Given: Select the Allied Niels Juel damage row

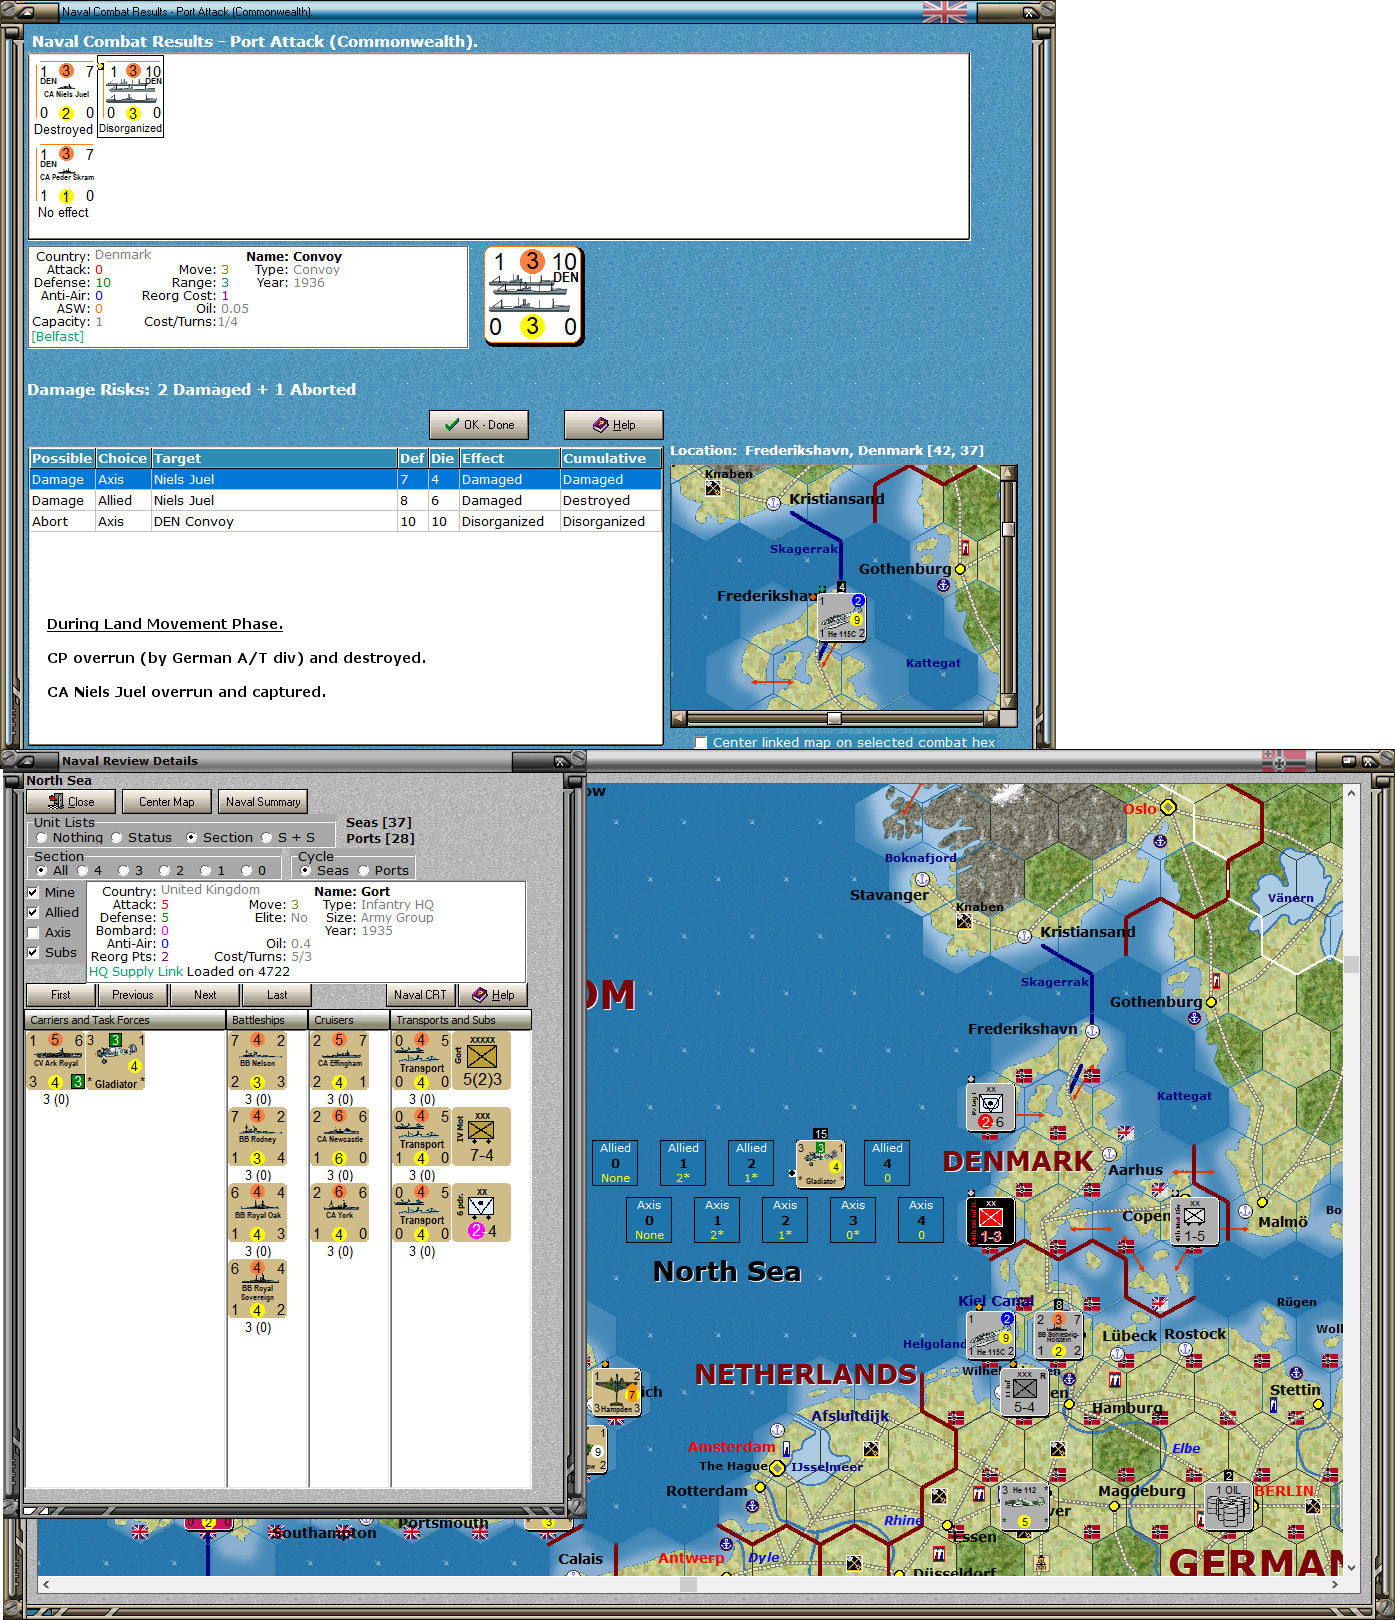Looking at the screenshot, I should [x=345, y=500].
